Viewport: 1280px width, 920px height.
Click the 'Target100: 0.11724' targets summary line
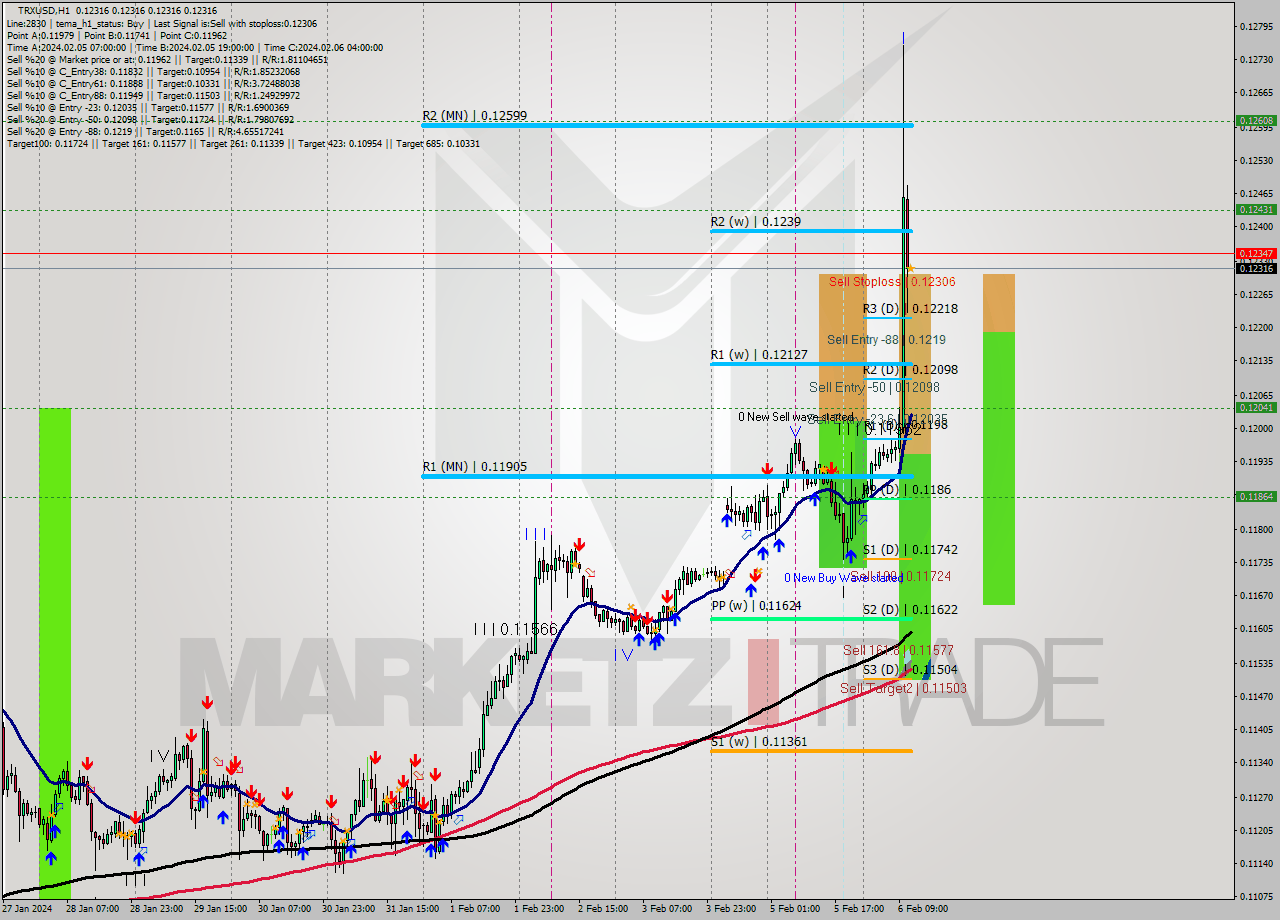pyautogui.click(x=243, y=143)
